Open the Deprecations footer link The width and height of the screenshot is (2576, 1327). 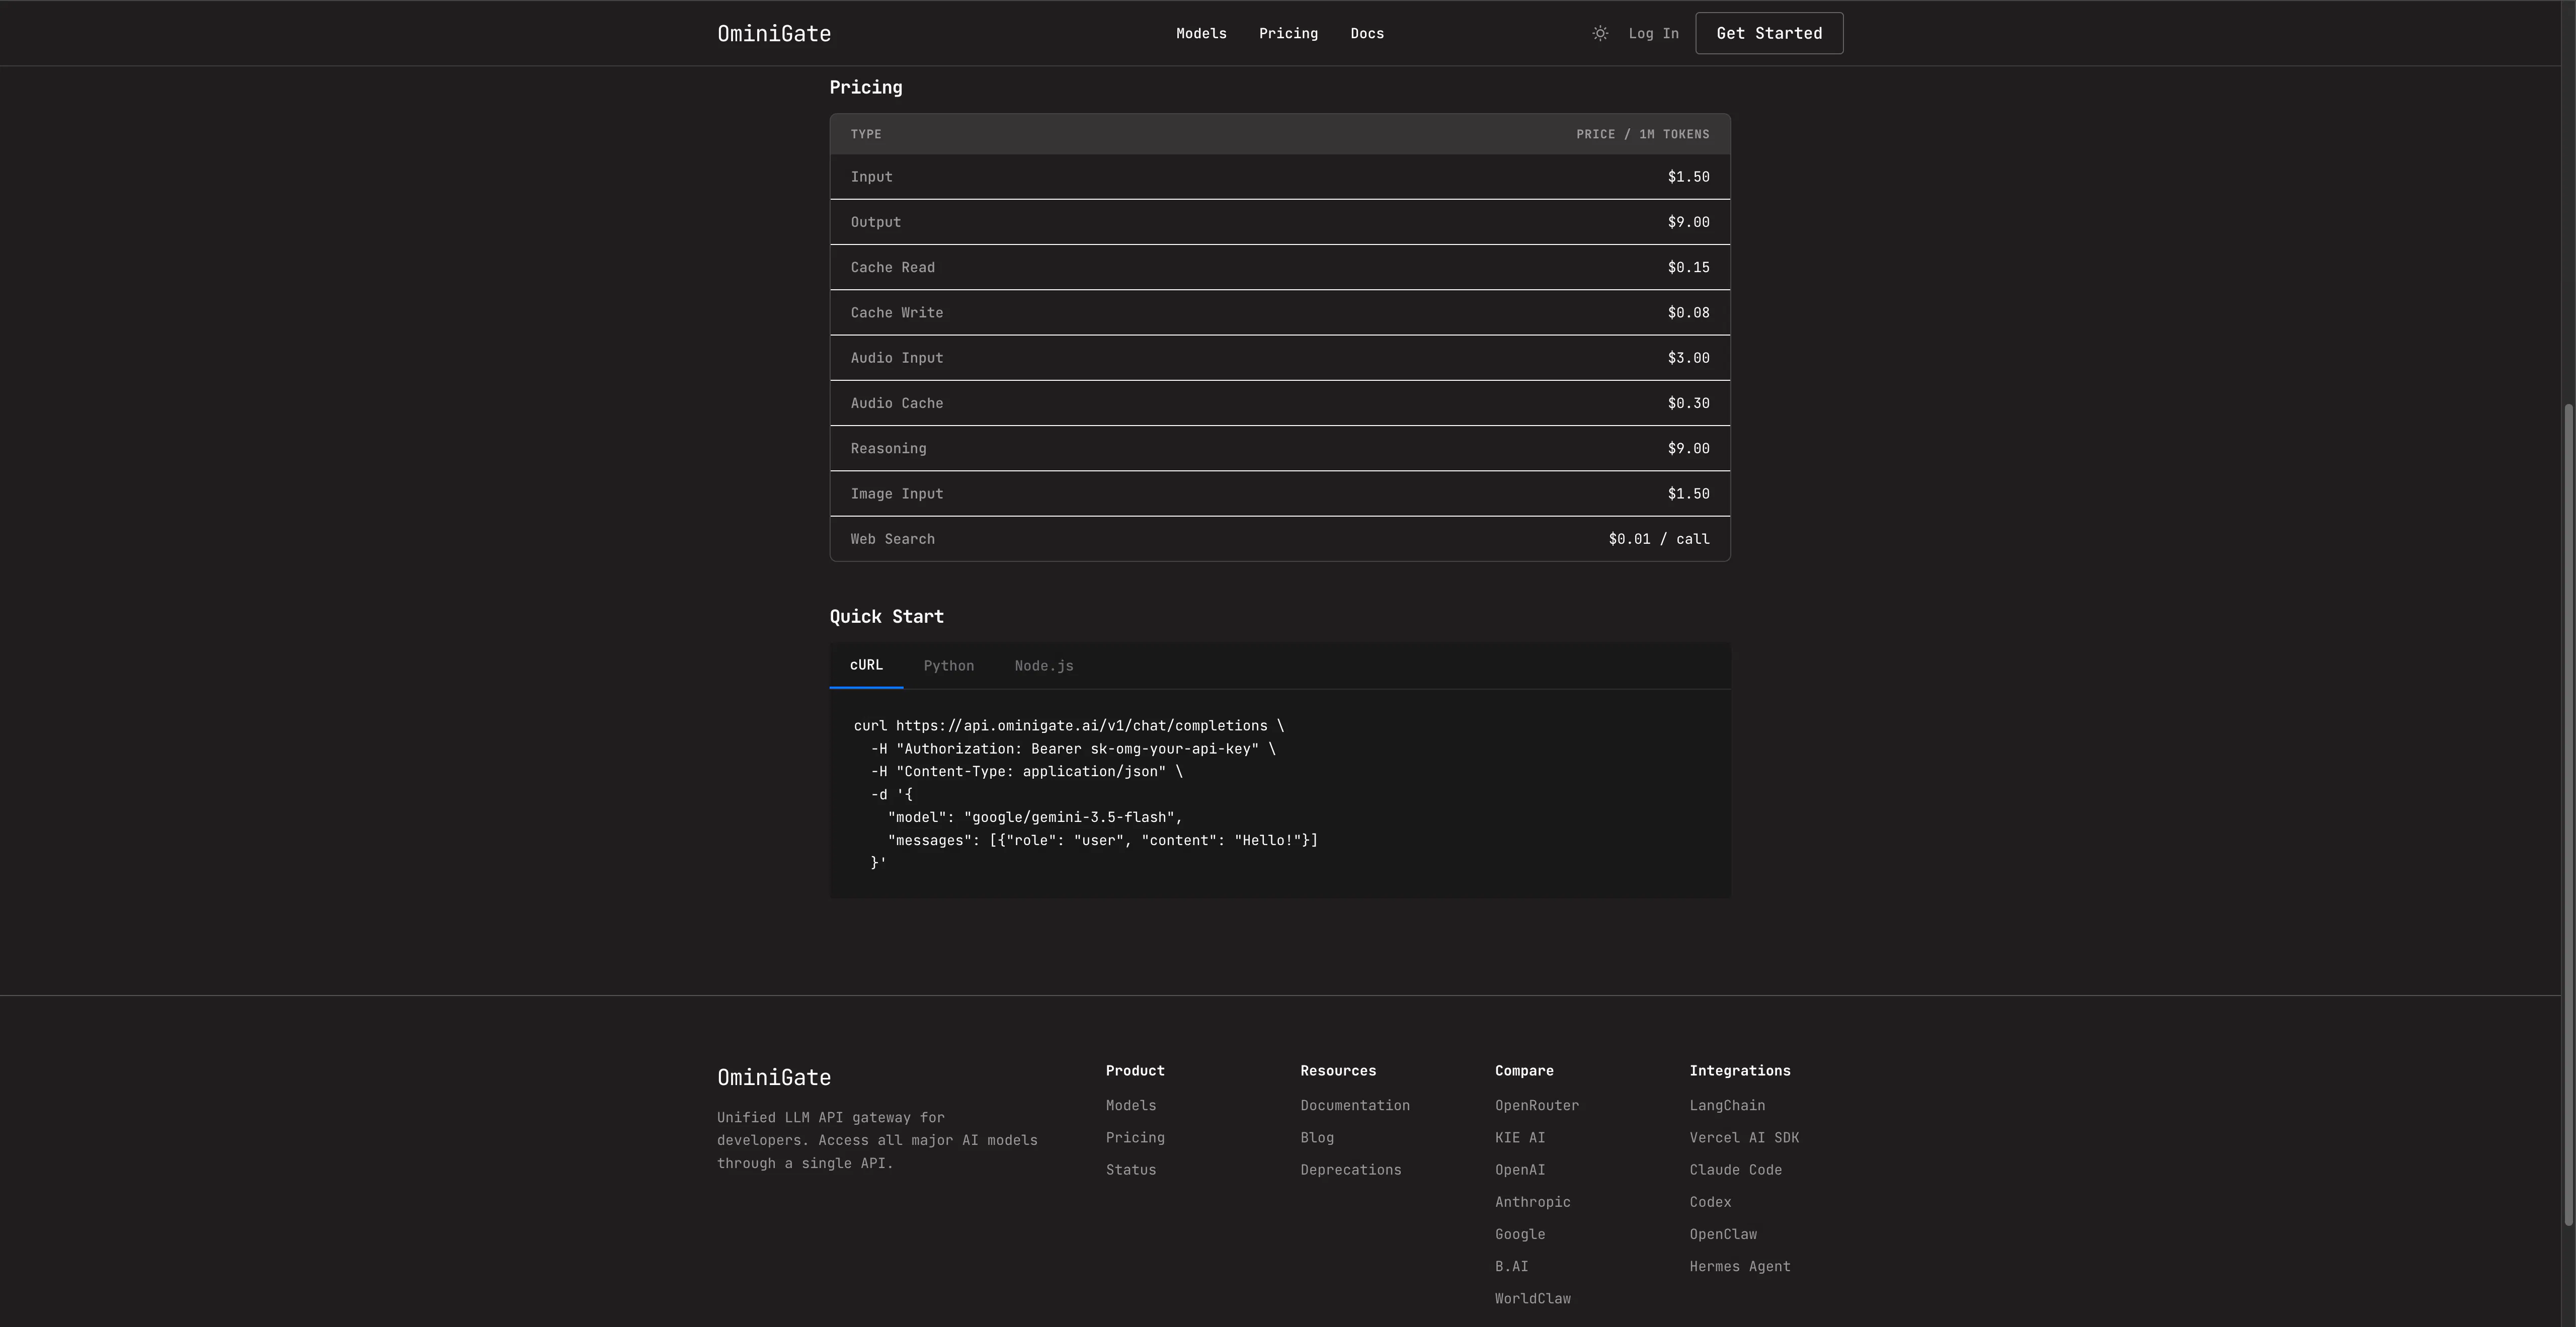(x=1351, y=1169)
